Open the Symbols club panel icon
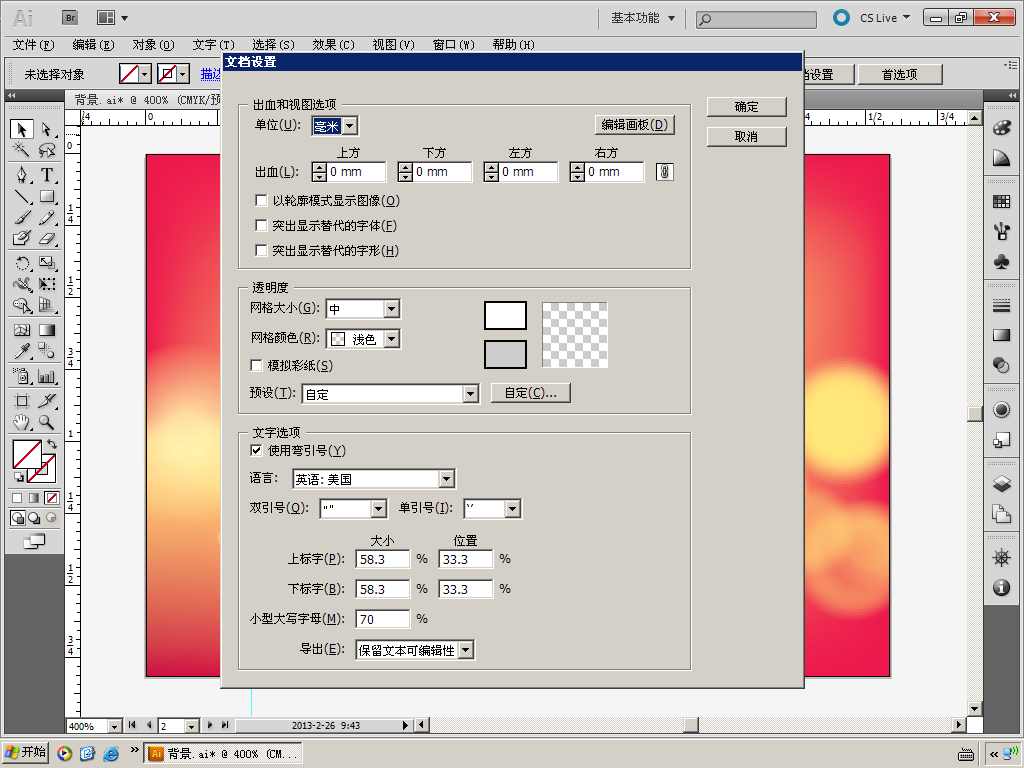This screenshot has height=768, width=1024. (1001, 262)
